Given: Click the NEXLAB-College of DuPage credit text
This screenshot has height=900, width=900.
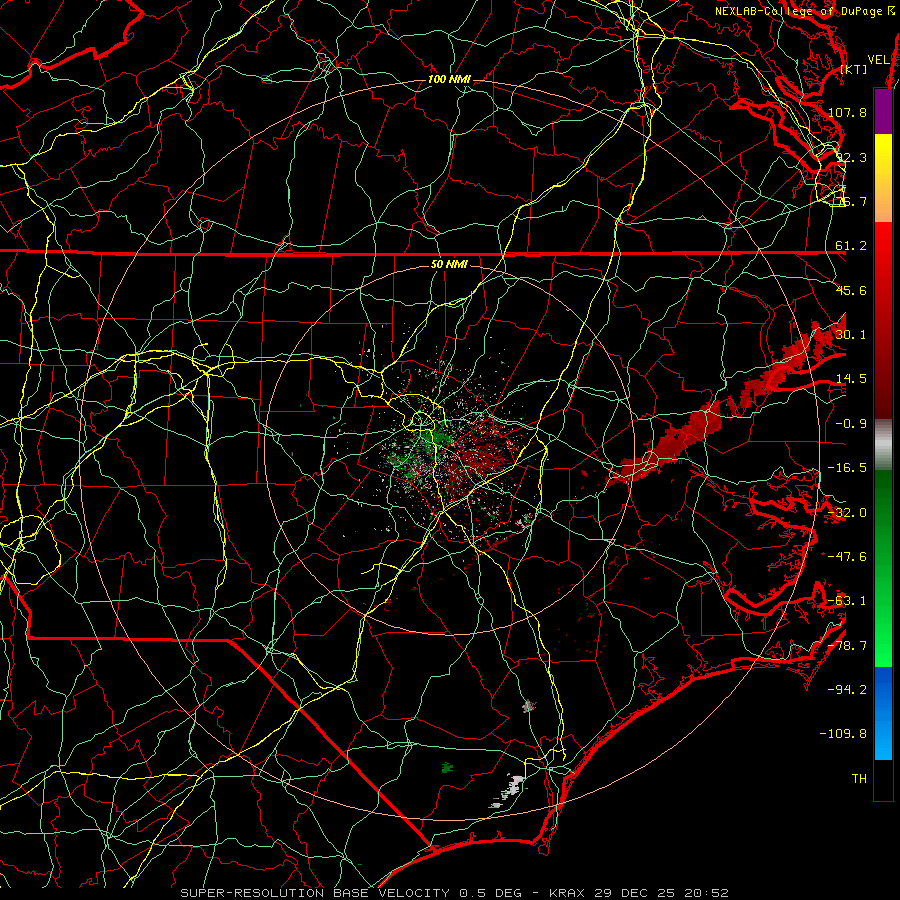Looking at the screenshot, I should pos(800,11).
